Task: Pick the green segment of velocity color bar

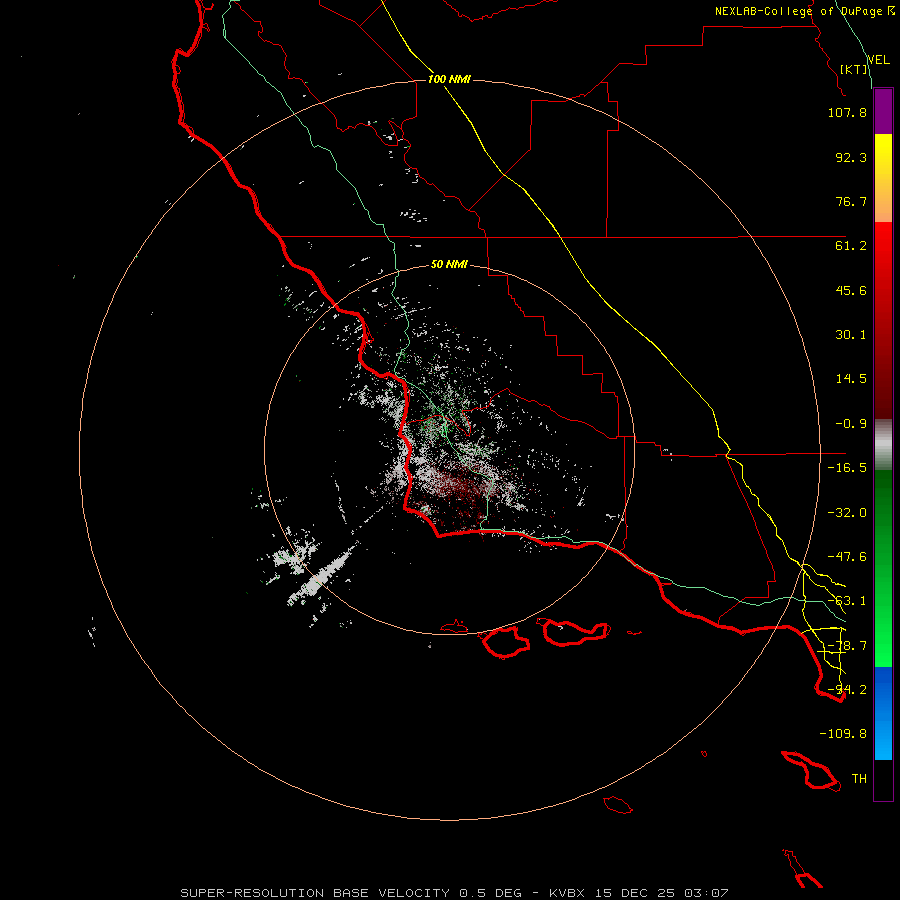Action: (x=883, y=568)
